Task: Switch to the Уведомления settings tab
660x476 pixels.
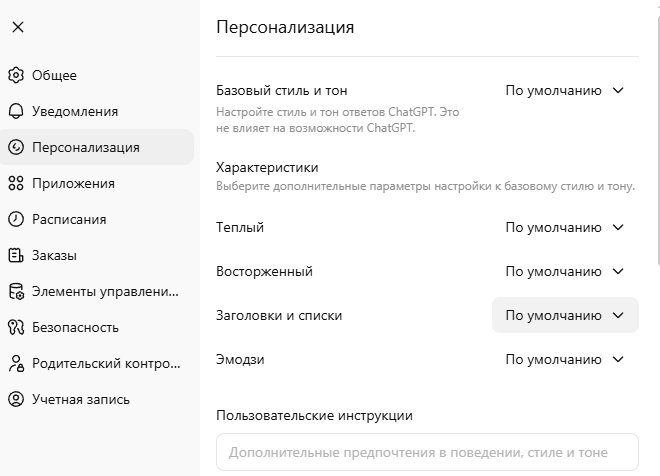Action: click(x=75, y=111)
